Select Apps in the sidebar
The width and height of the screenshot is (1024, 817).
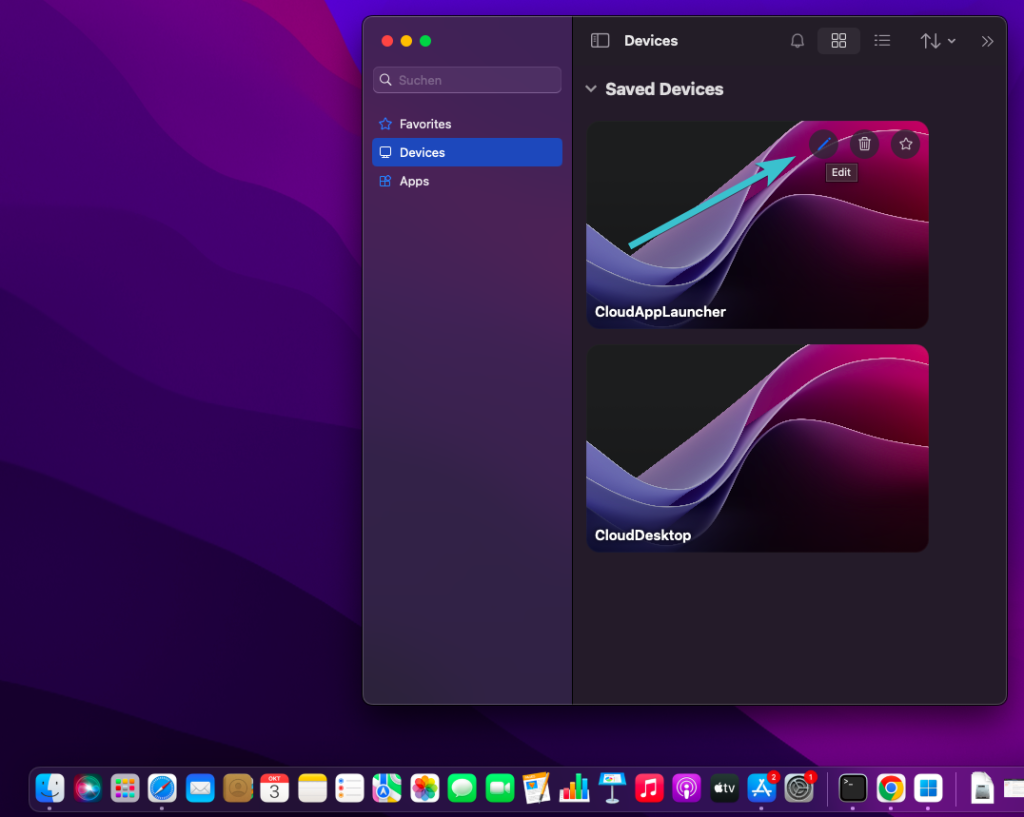pos(467,181)
